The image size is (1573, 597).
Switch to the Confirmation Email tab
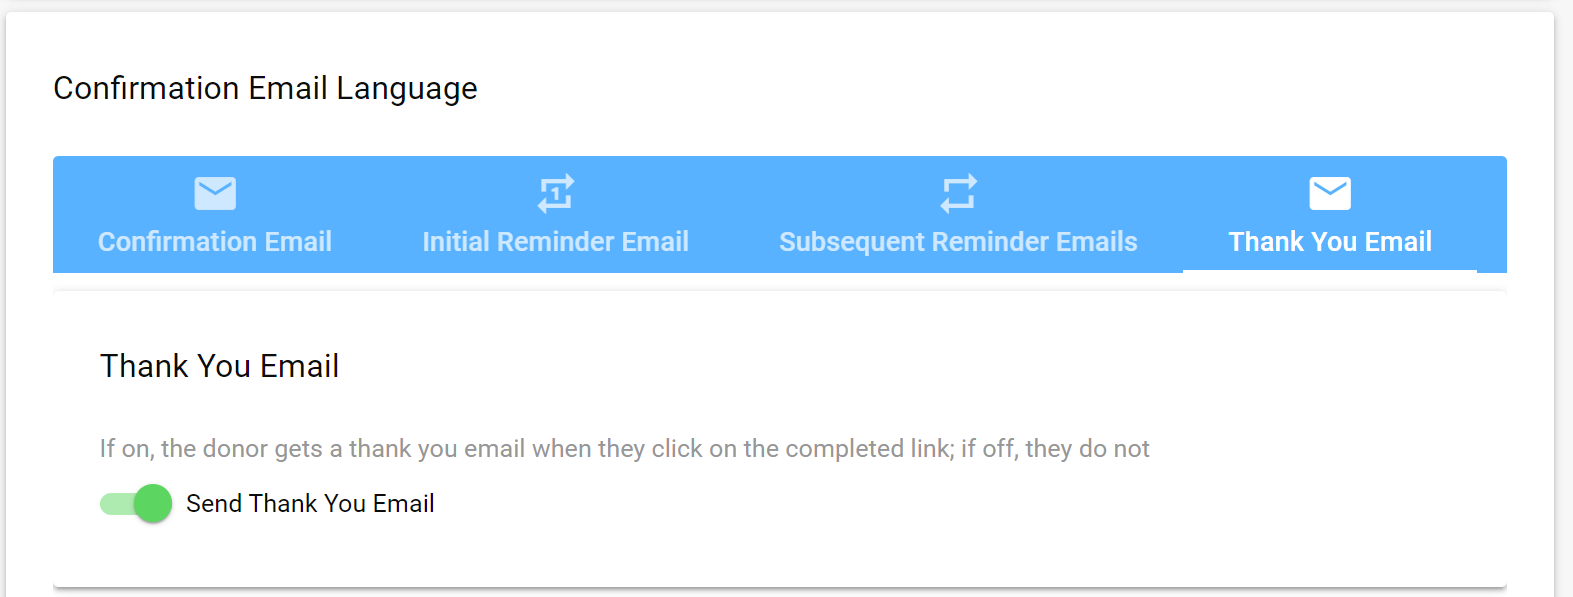click(215, 214)
